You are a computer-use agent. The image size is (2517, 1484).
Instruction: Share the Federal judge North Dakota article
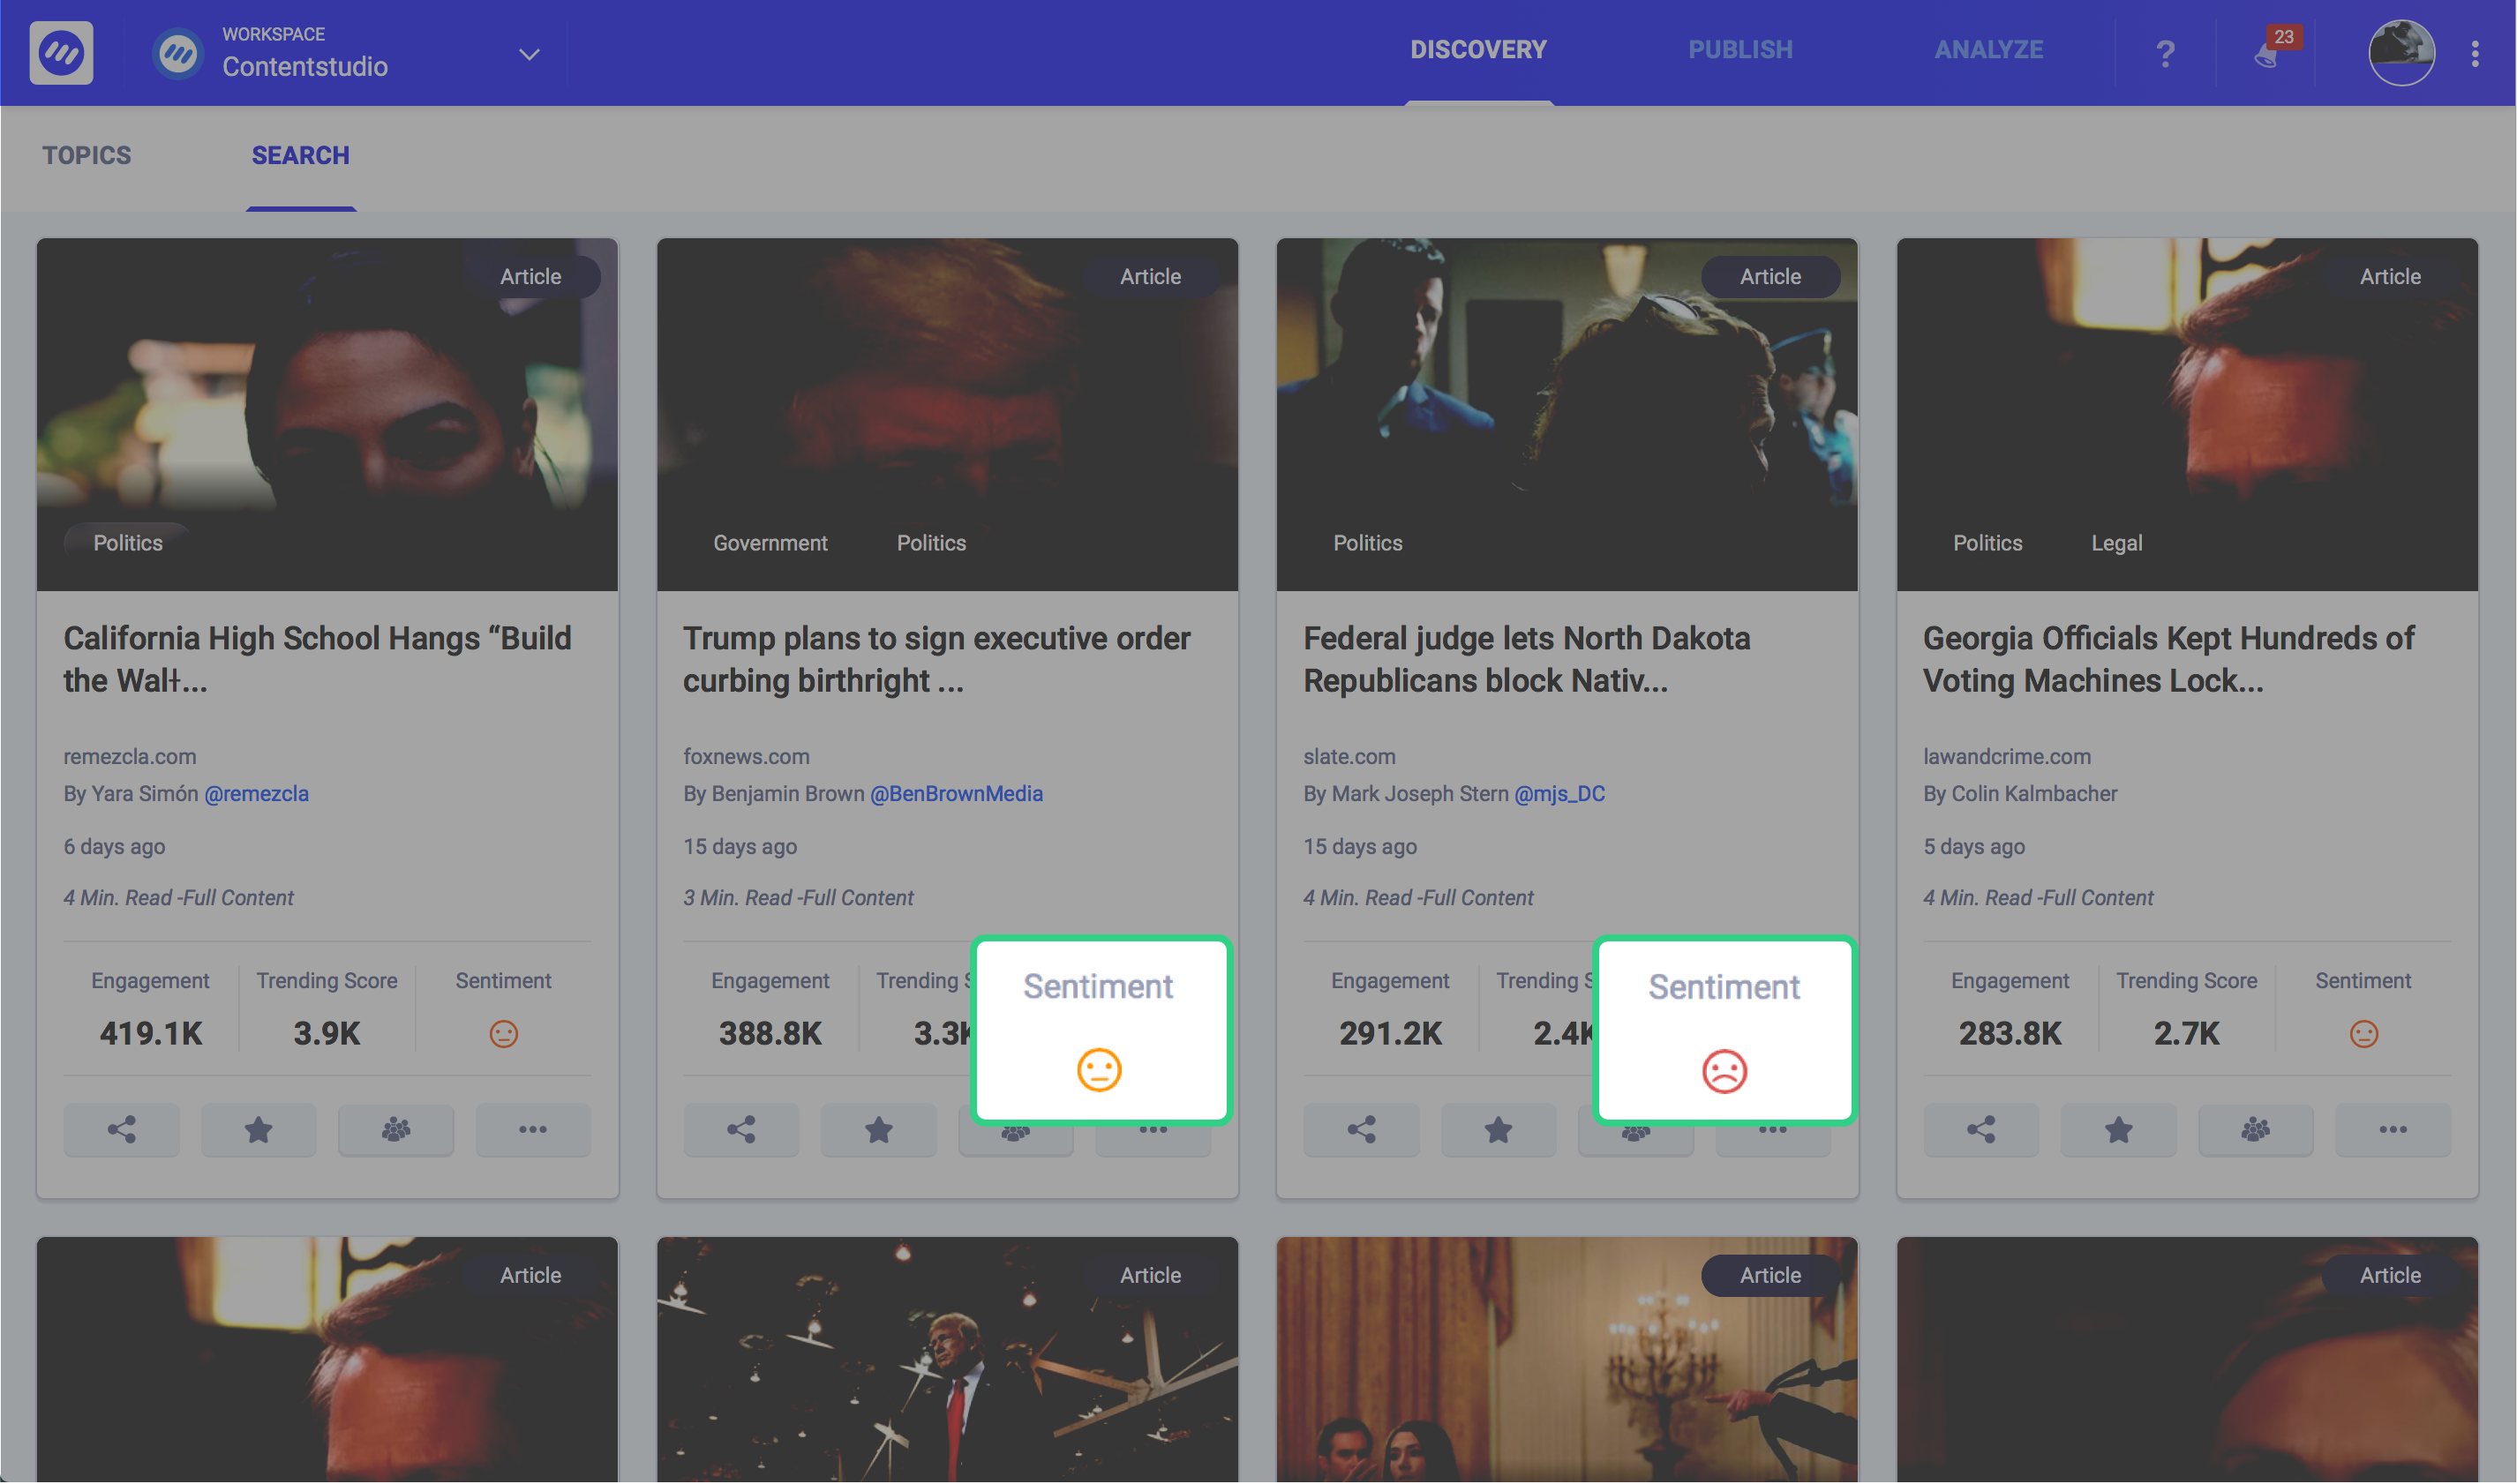click(1361, 1130)
